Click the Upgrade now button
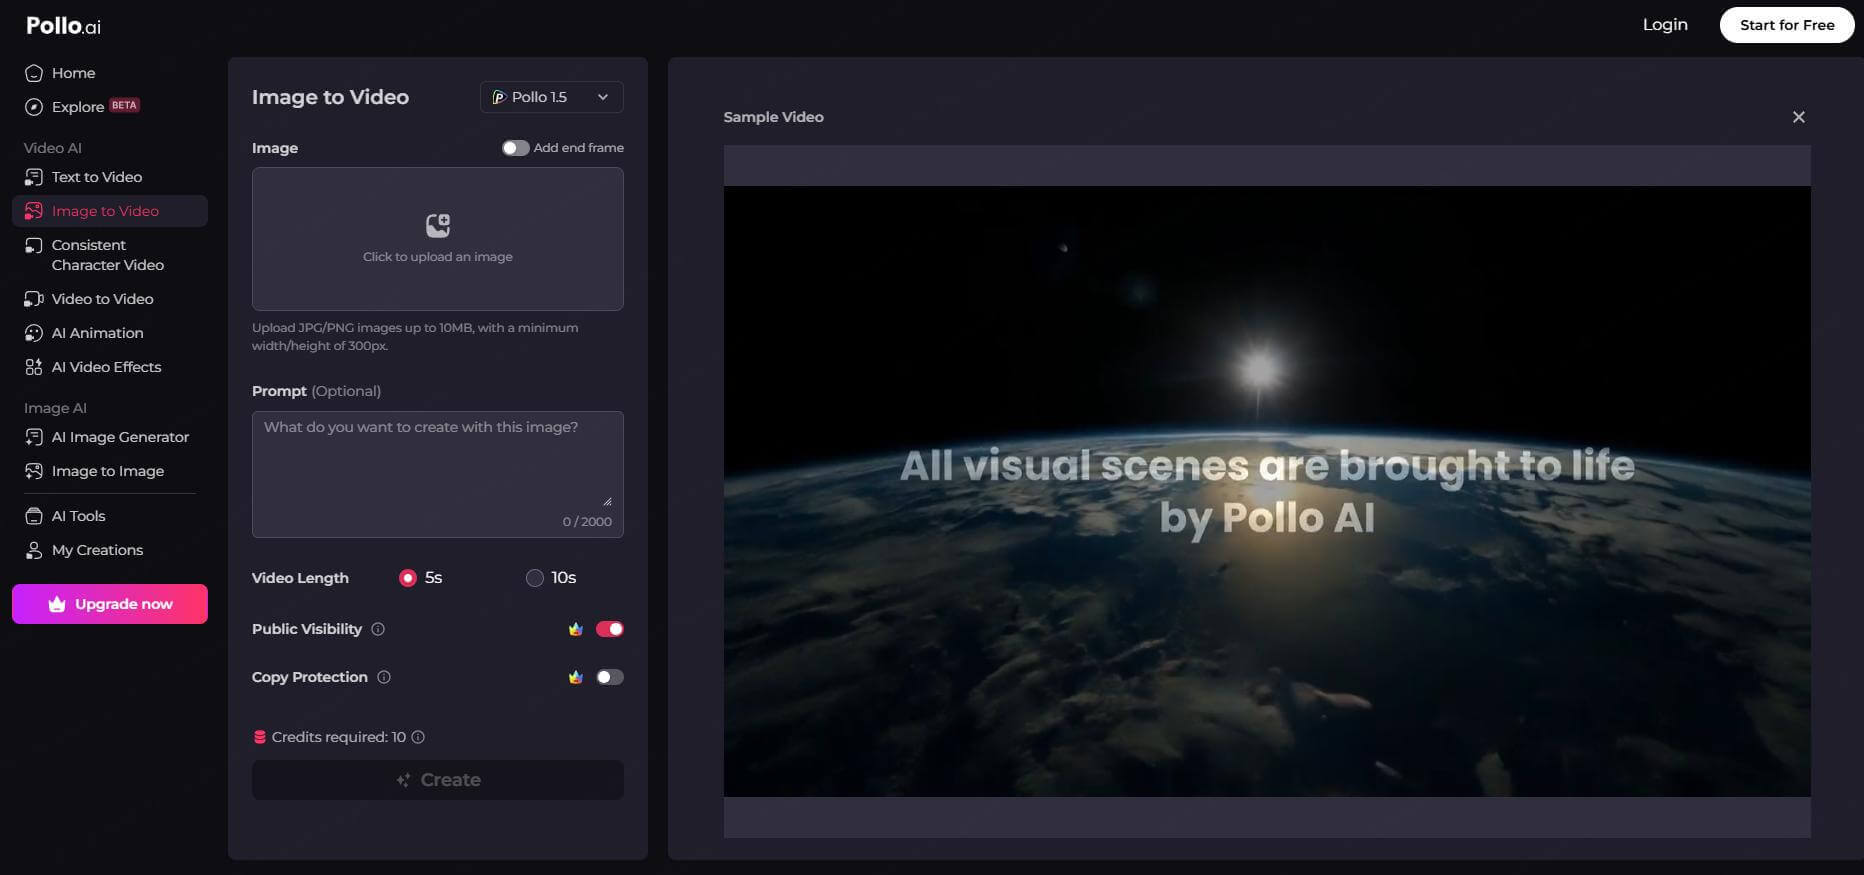Viewport: 1864px width, 875px height. click(110, 604)
